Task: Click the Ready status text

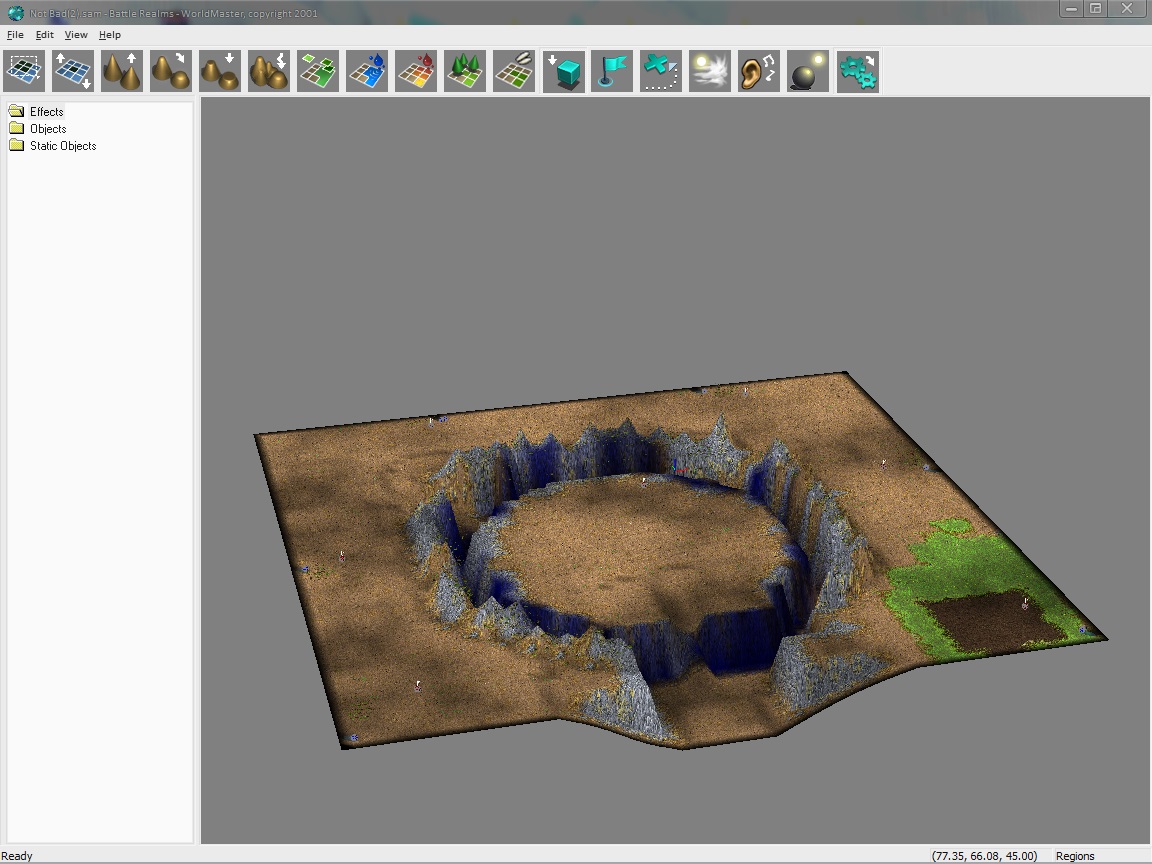Action: pos(17,856)
